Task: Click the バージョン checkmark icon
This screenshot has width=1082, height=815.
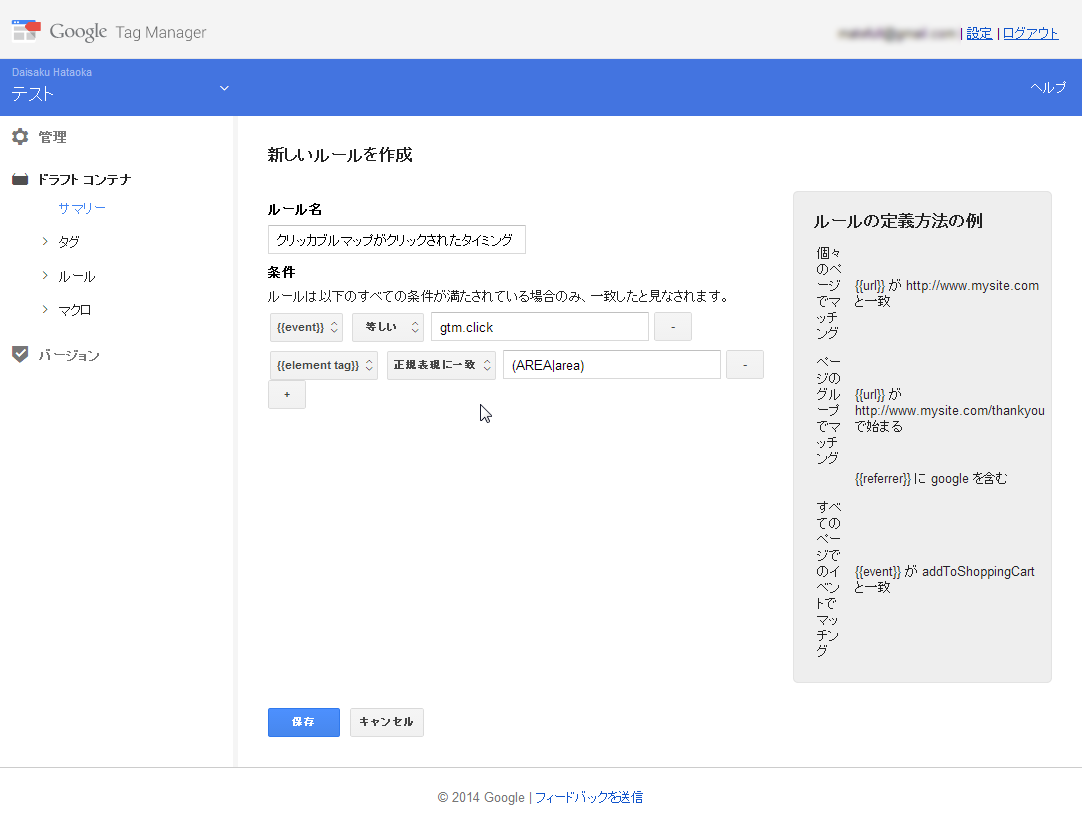Action: tap(20, 355)
